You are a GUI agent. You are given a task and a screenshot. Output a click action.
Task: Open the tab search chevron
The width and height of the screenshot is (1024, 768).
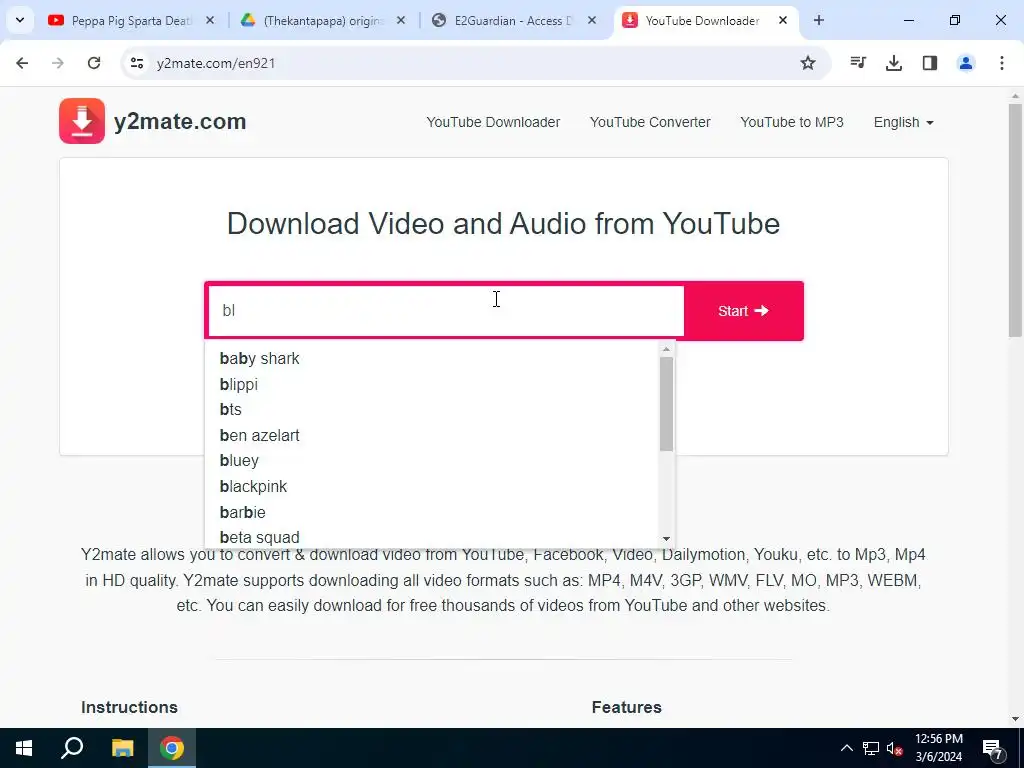click(20, 20)
